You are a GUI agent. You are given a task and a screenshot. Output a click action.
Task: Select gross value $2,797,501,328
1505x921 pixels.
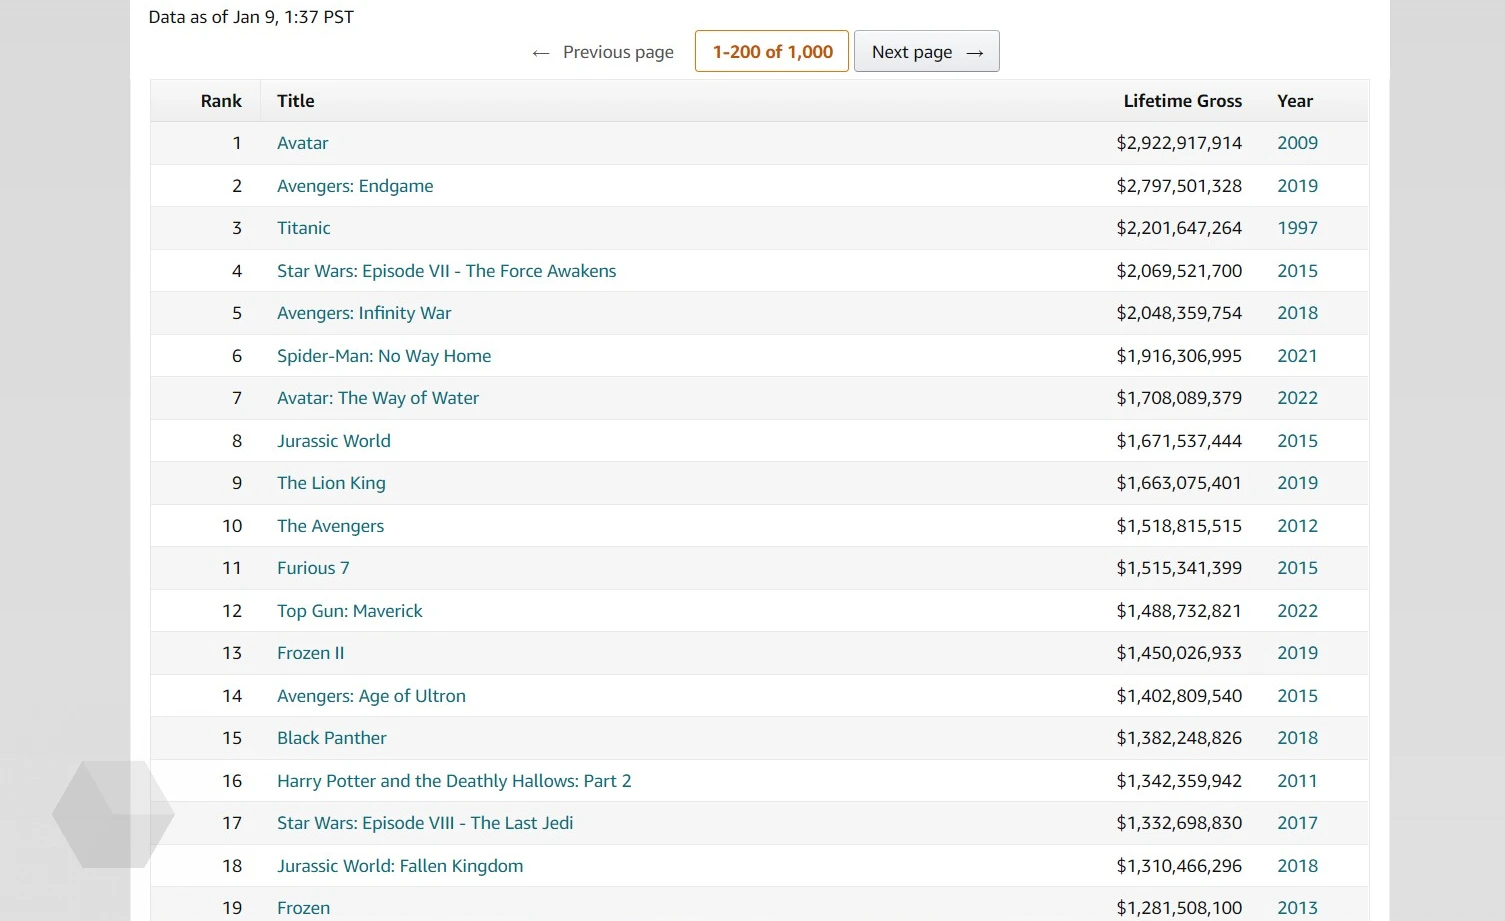coord(1179,186)
